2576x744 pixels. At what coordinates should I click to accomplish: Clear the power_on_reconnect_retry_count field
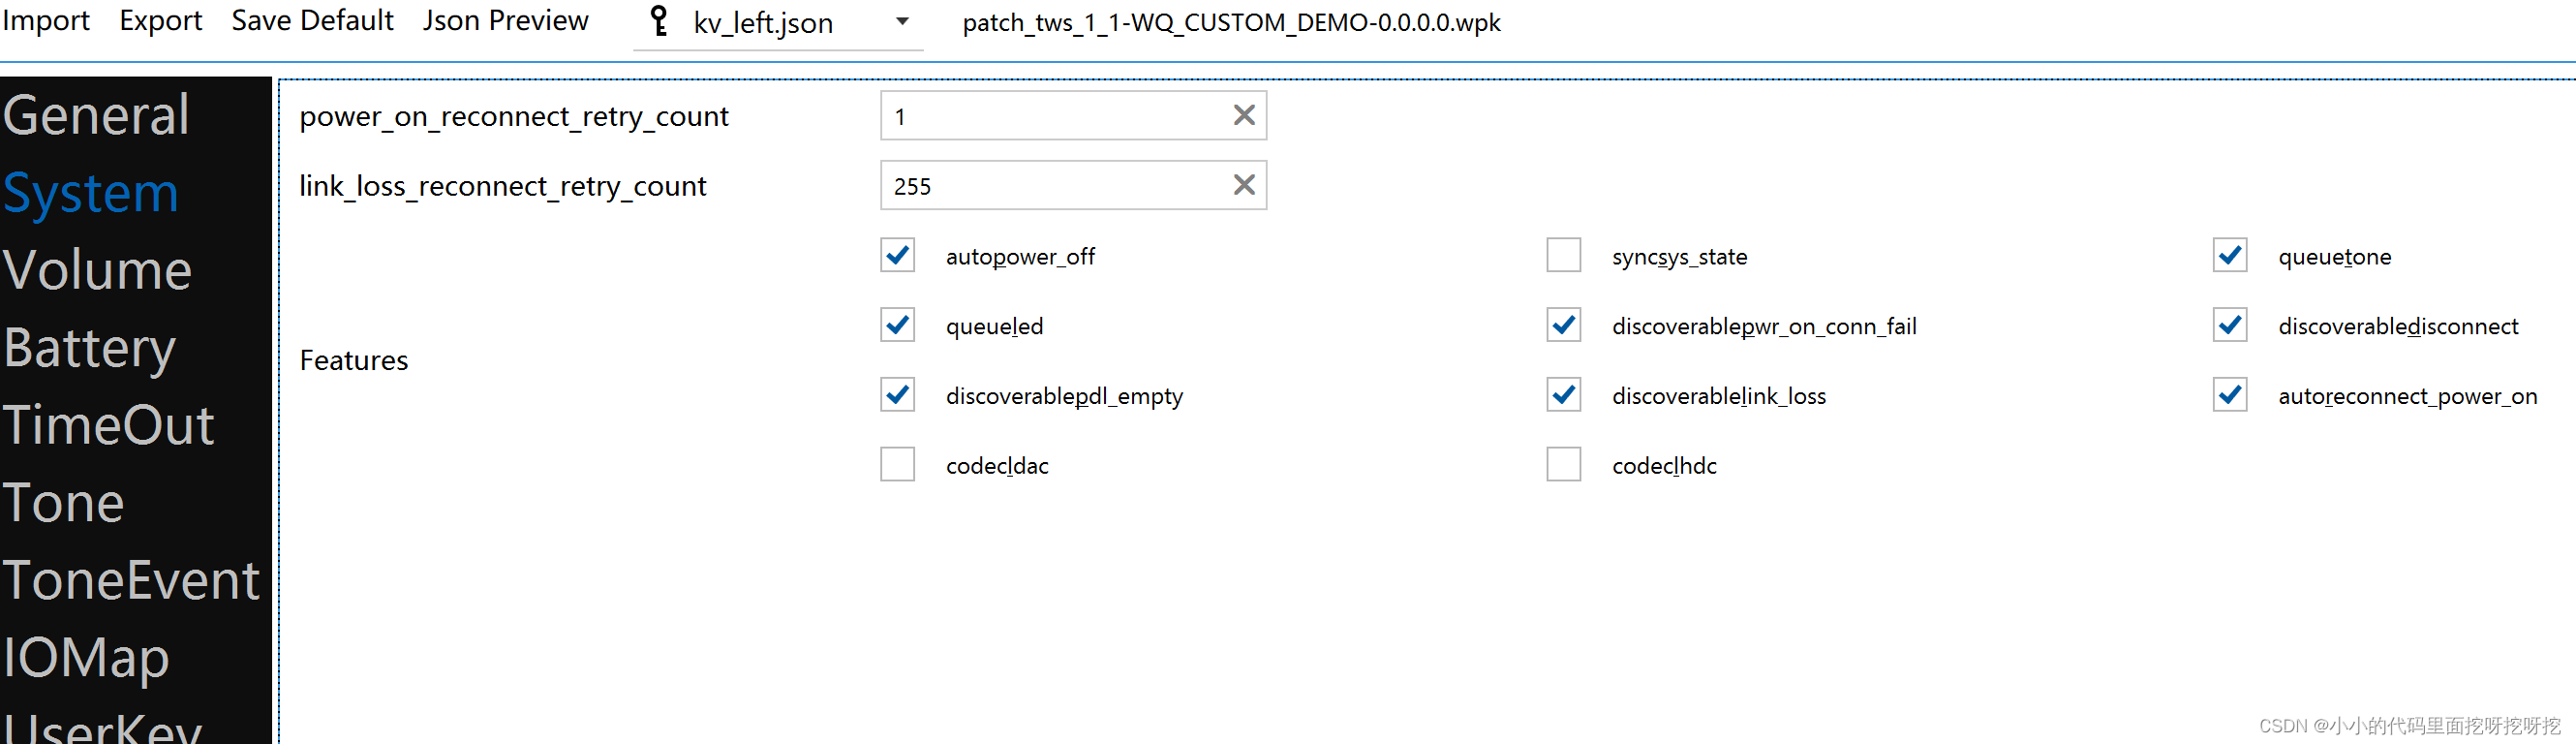pos(1243,115)
